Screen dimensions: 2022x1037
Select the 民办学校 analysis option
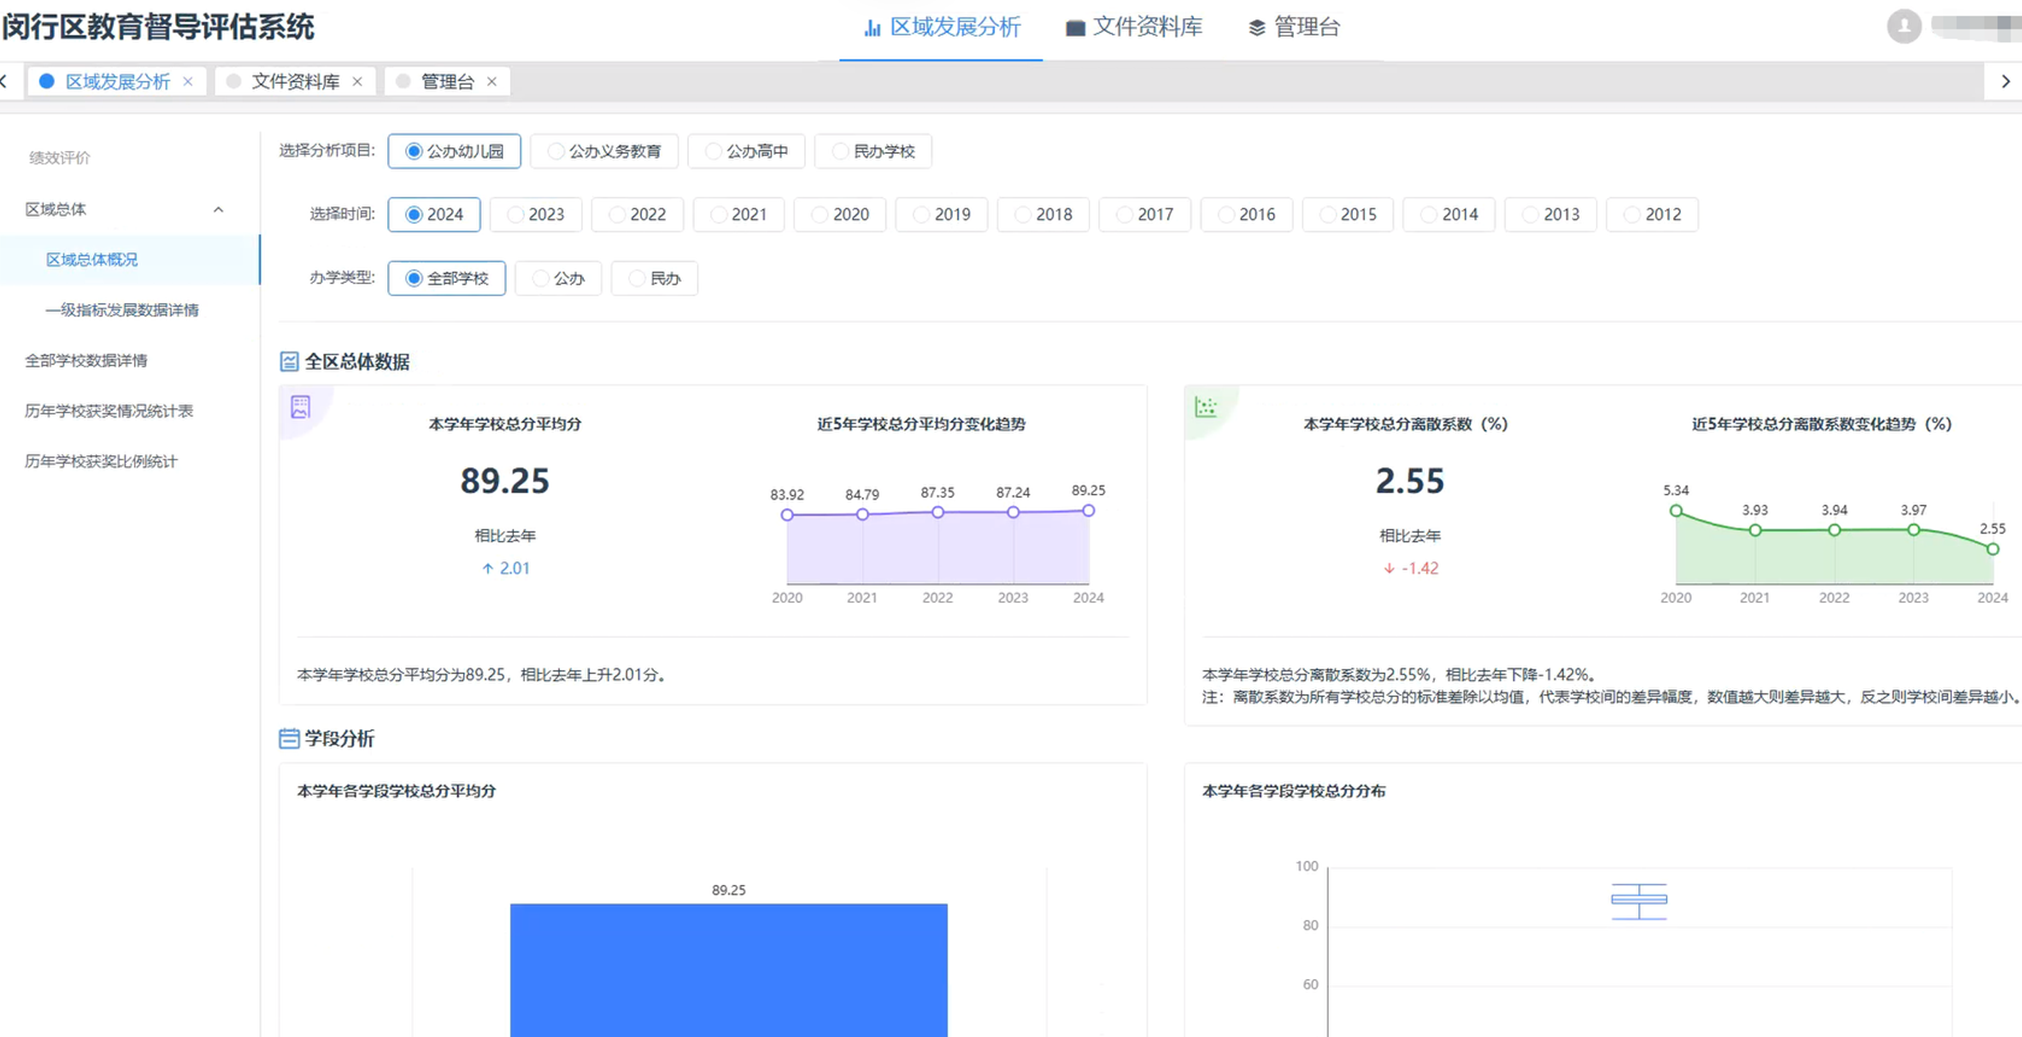point(873,151)
